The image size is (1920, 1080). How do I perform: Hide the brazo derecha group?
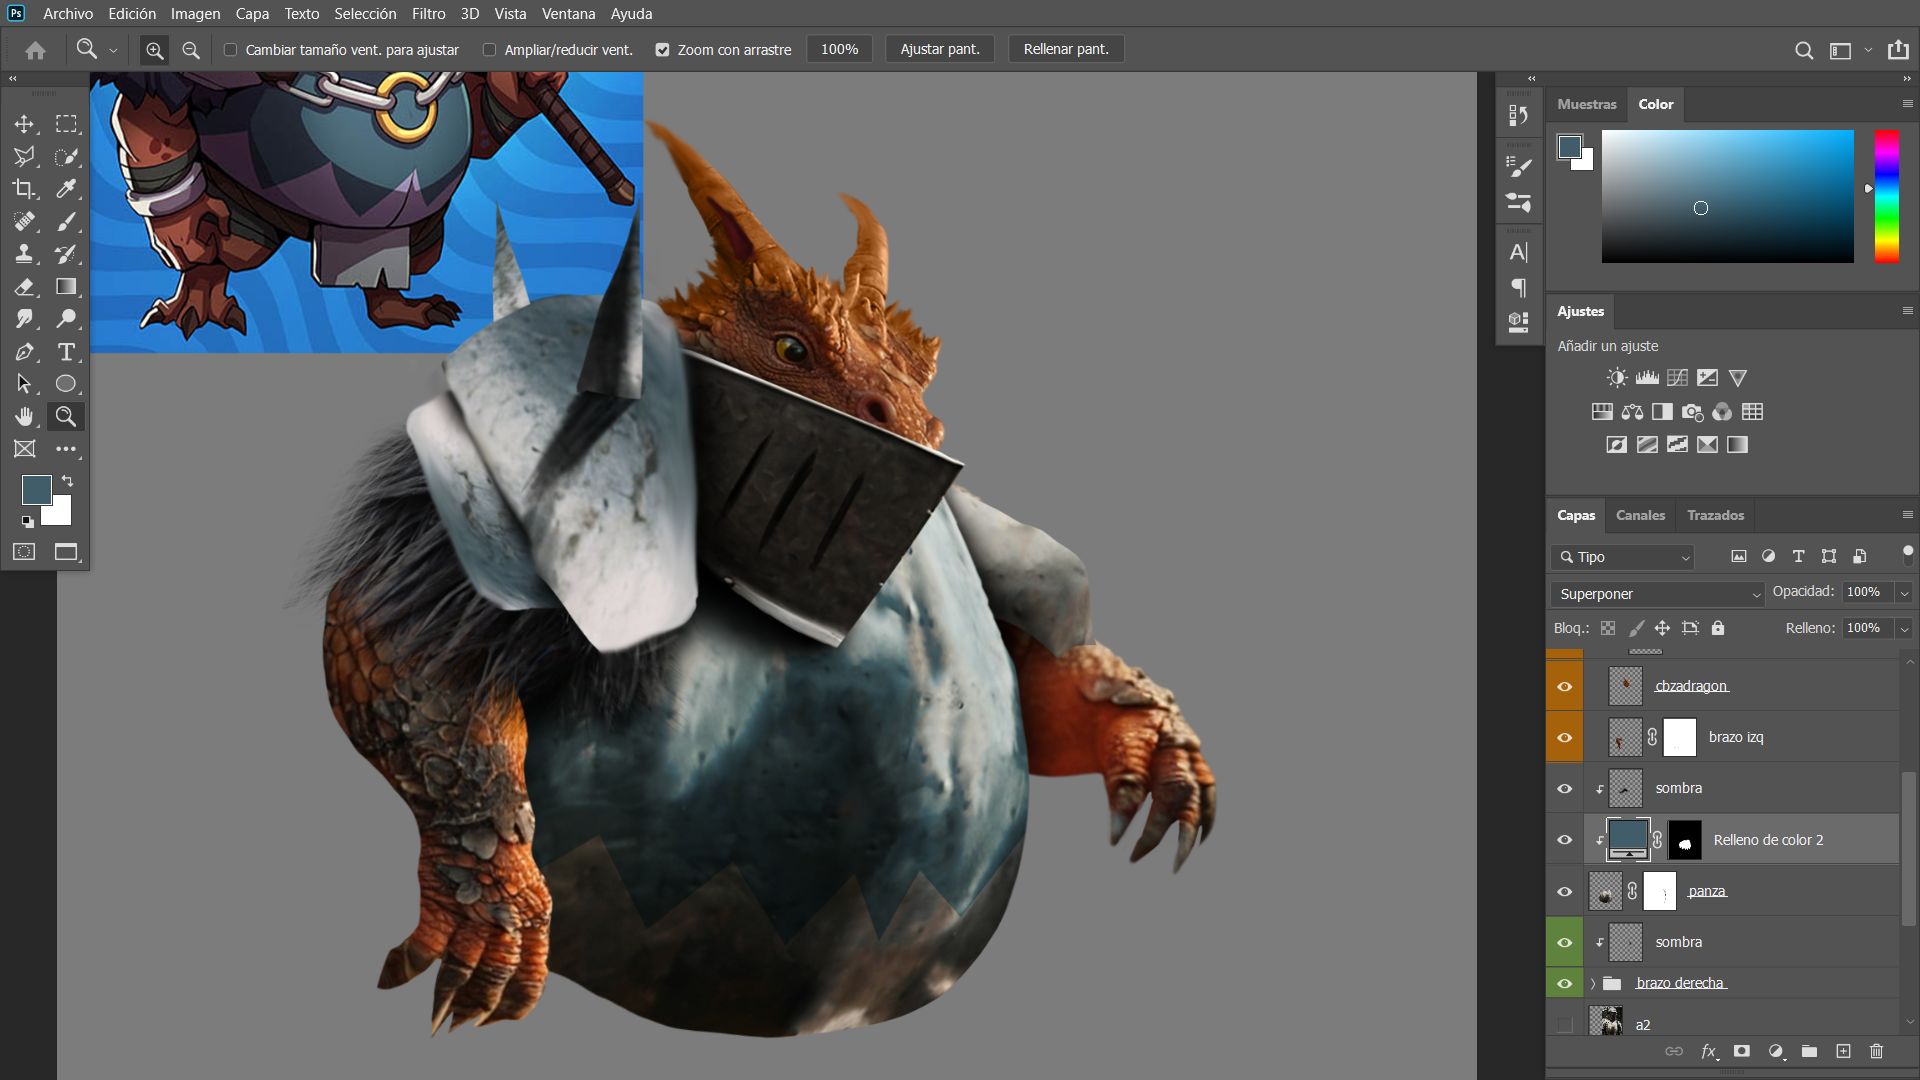click(x=1564, y=983)
